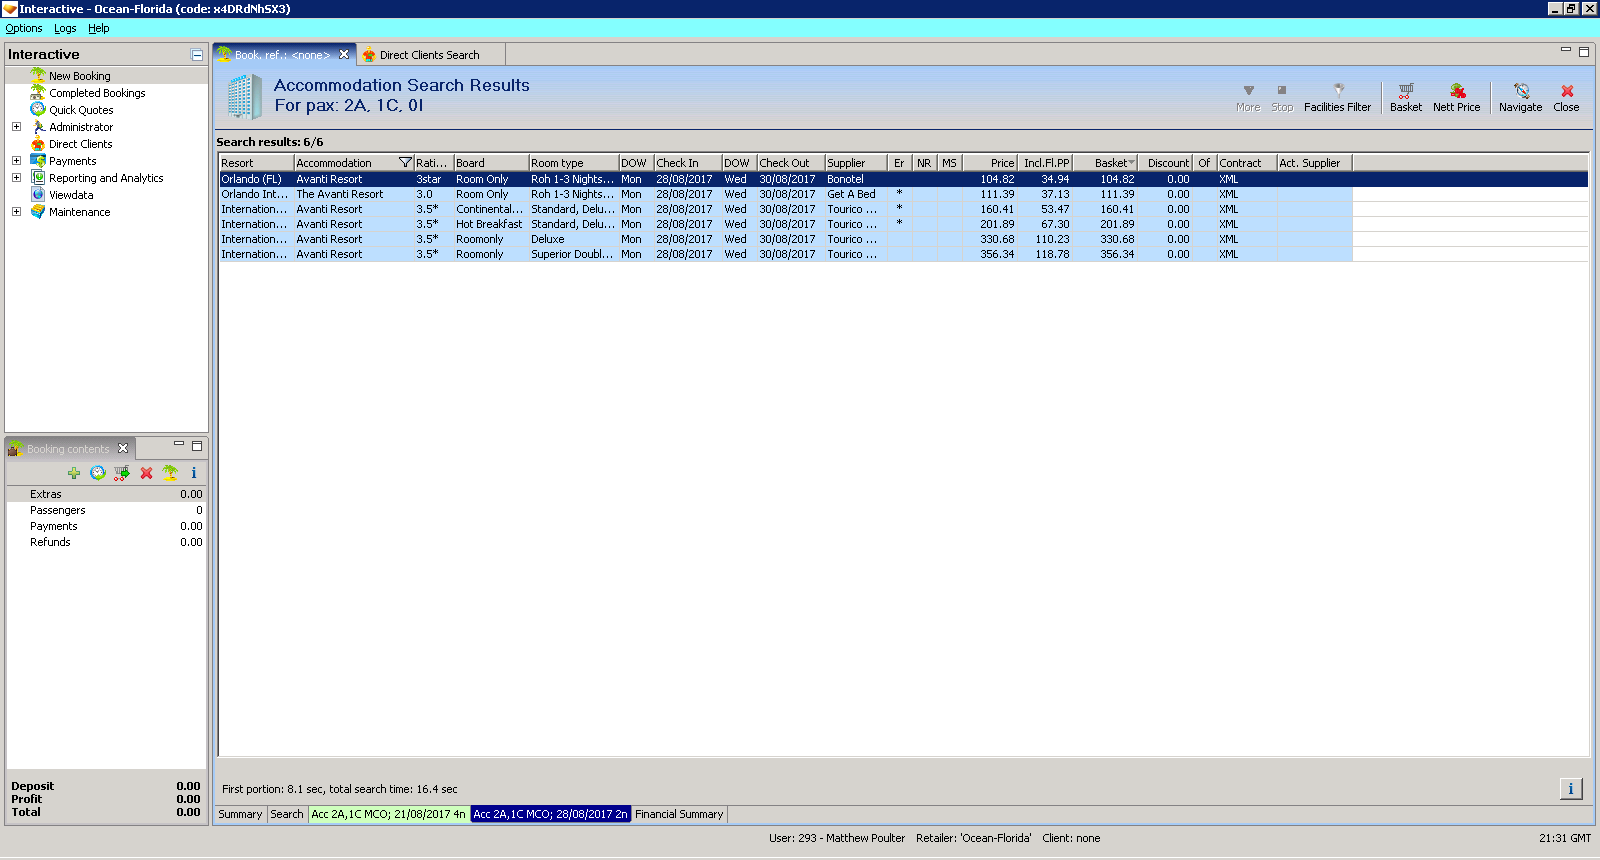Open Completed Bookings in the sidebar
Viewport: 1600px width, 860px height.
(x=97, y=93)
